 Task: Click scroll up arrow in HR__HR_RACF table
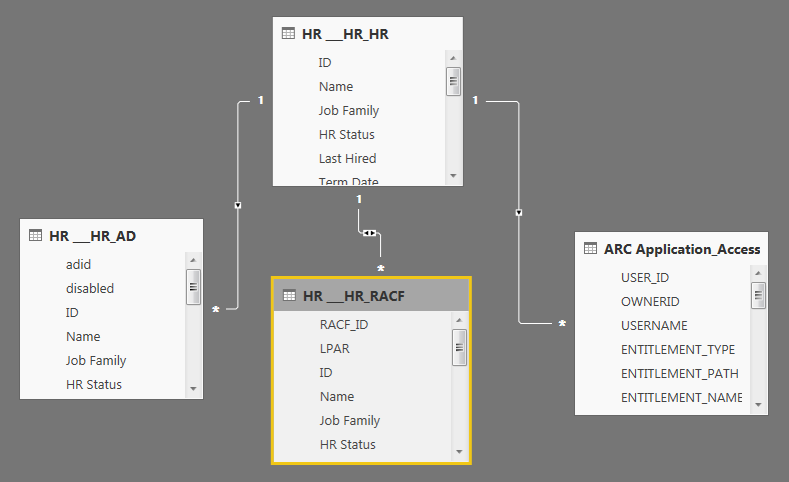(x=459, y=320)
